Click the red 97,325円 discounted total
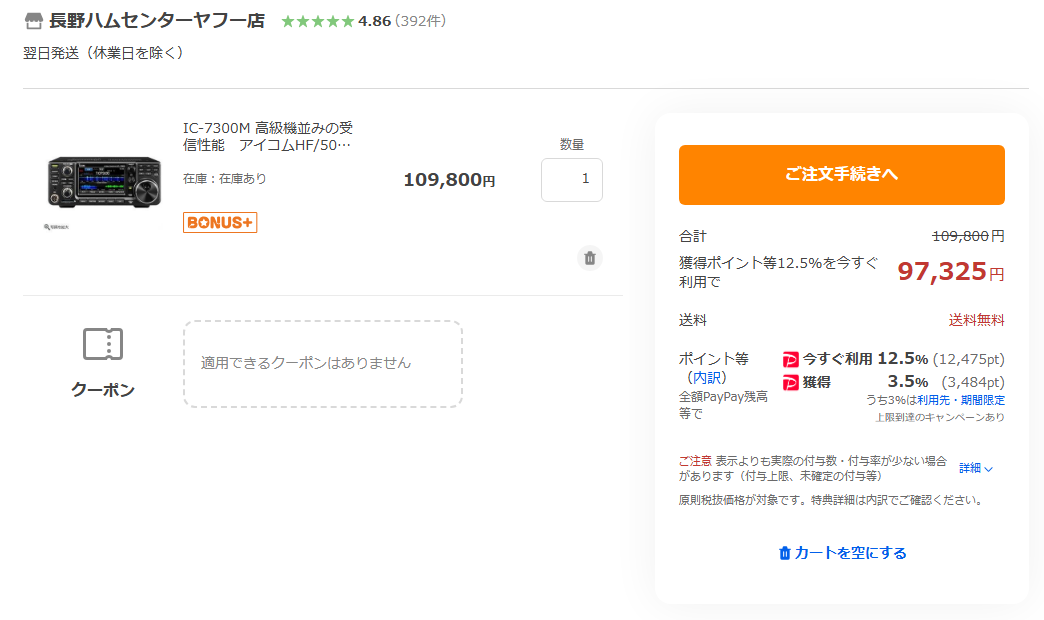Screen dimensions: 1044x620 (951, 272)
